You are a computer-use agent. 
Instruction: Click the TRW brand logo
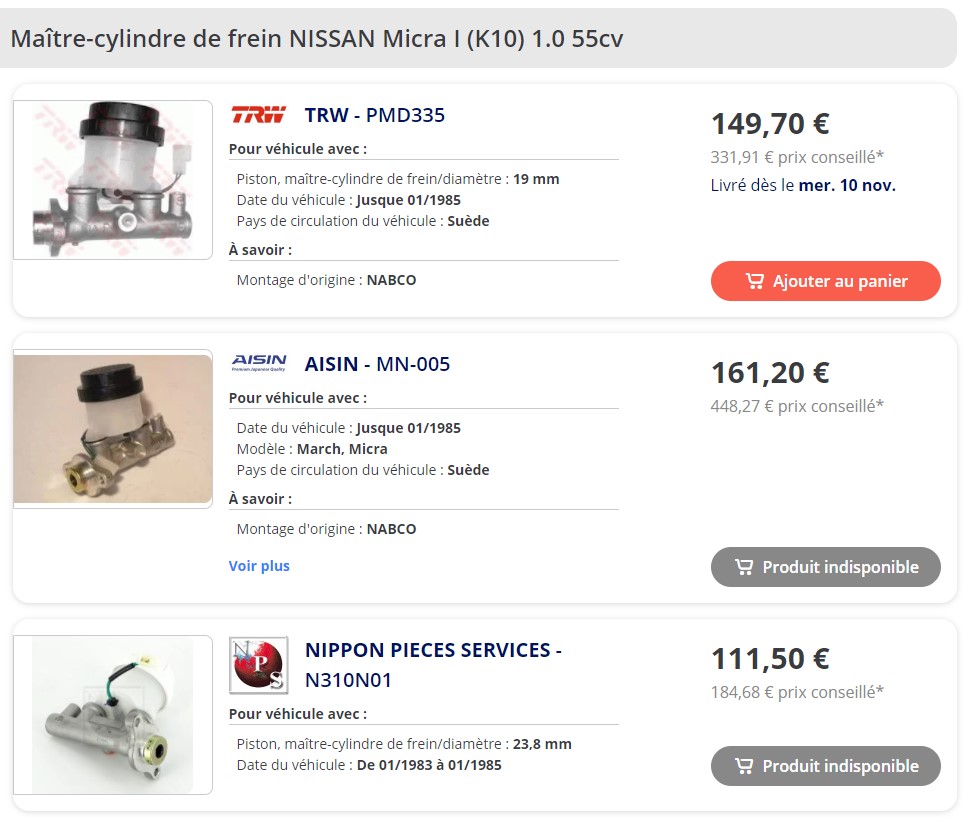point(258,115)
